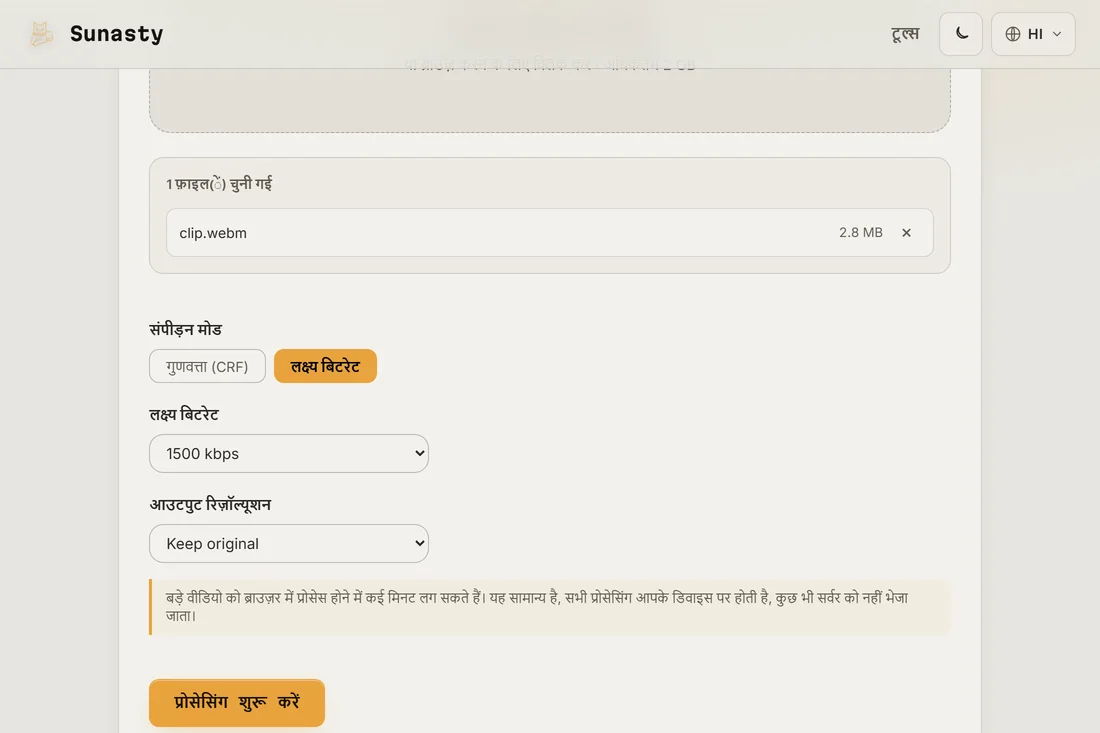
Task: Click the संपीड़न मोड heading
Action: [x=185, y=329]
